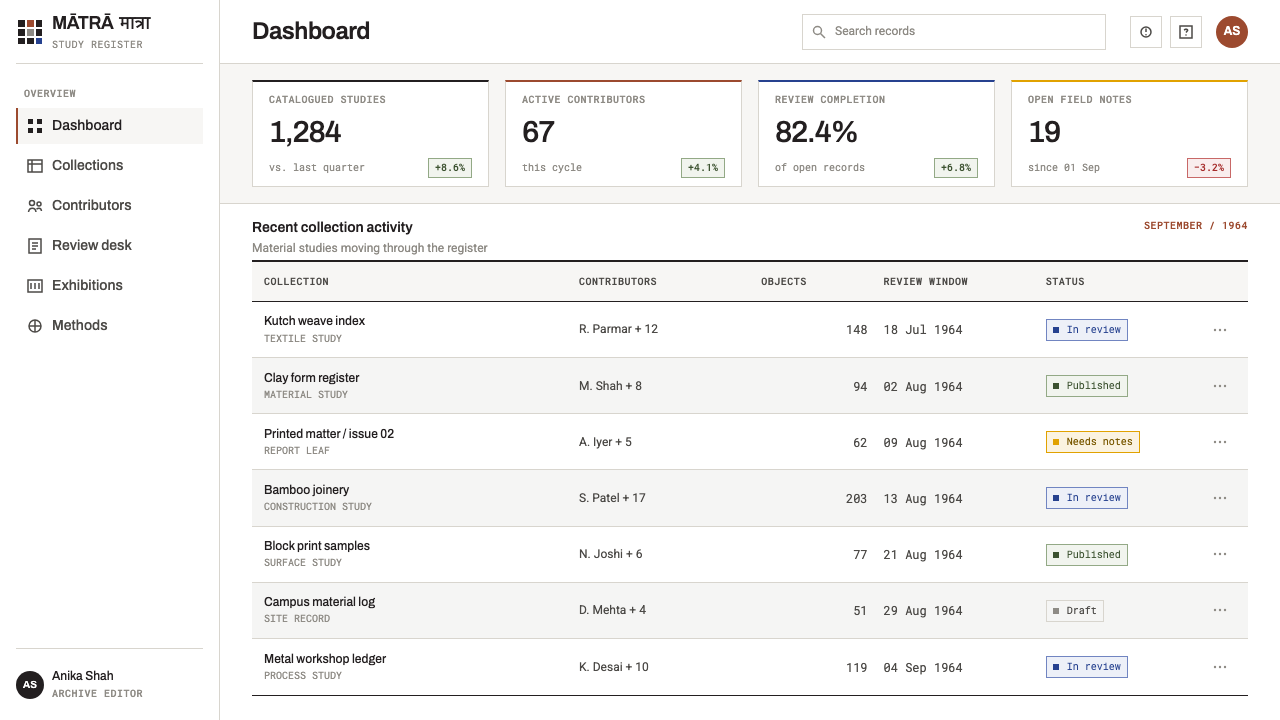The height and width of the screenshot is (720, 1280).
Task: Open row actions for Campus material log
Action: coord(1220,610)
